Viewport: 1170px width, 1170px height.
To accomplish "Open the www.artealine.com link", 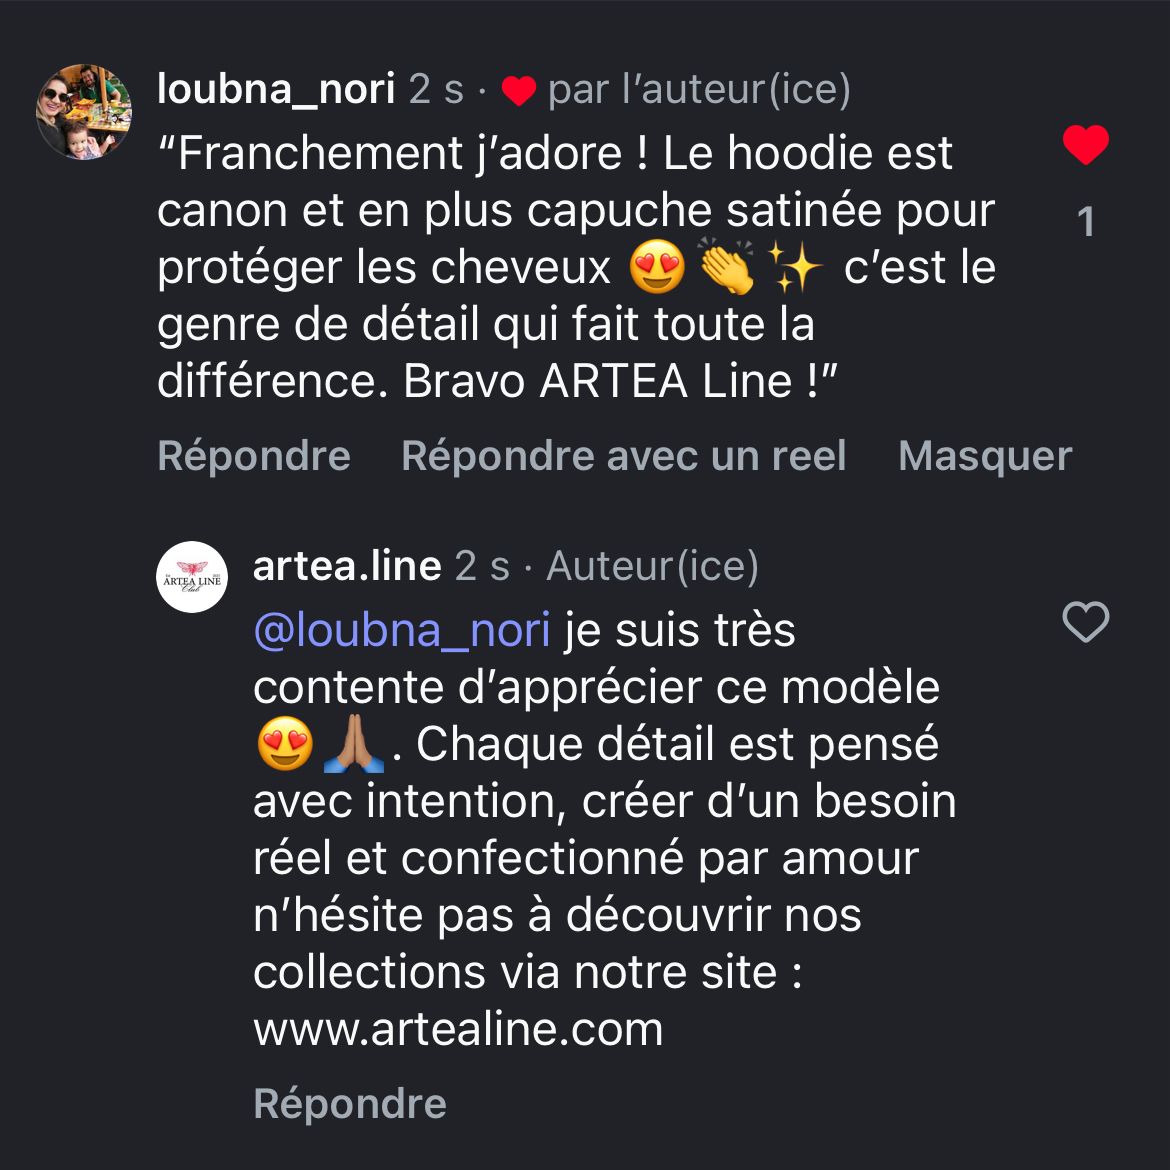I will point(458,1029).
